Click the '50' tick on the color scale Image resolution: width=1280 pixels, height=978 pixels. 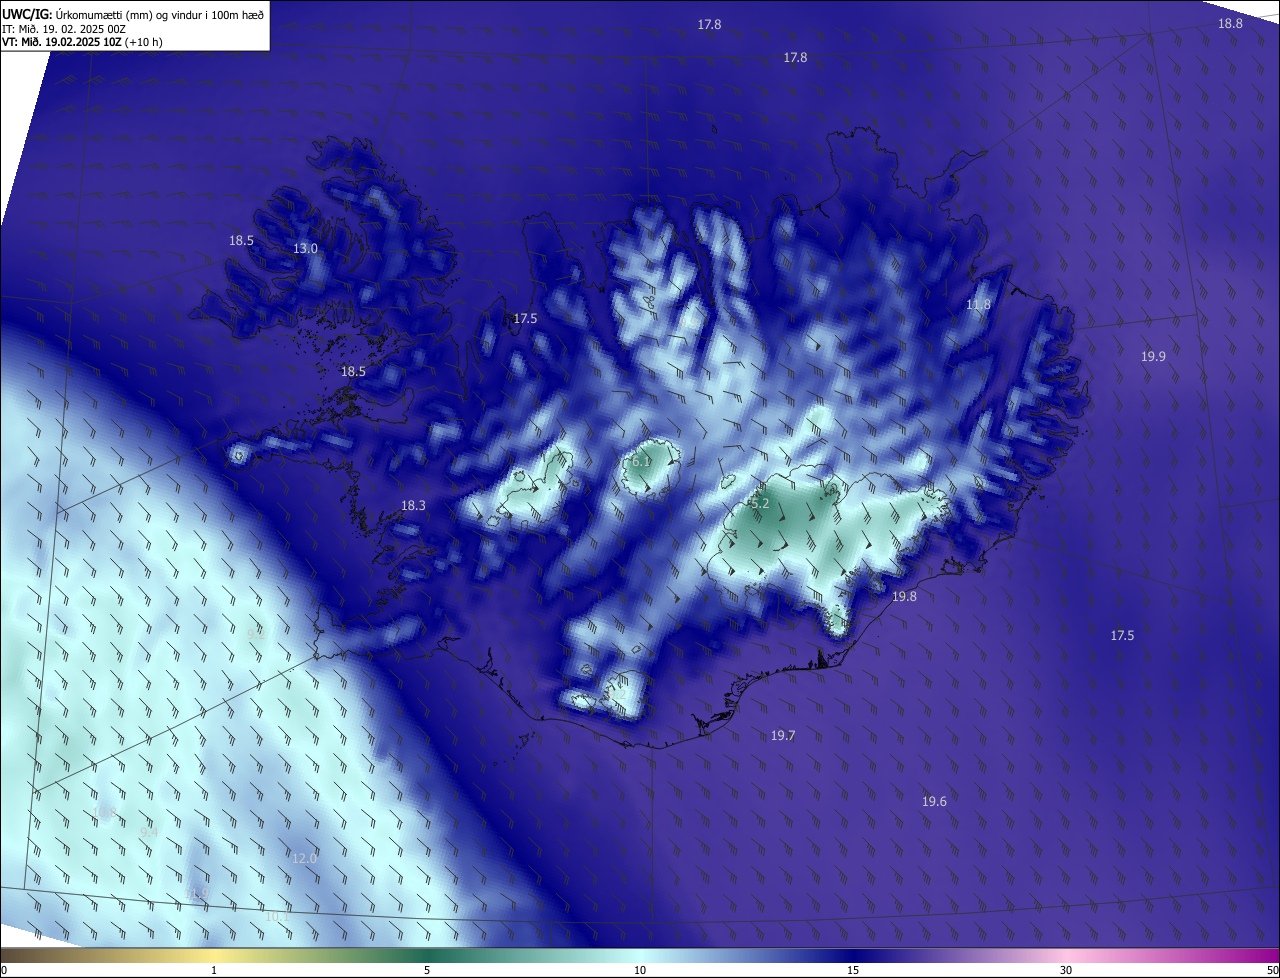coord(1272,970)
